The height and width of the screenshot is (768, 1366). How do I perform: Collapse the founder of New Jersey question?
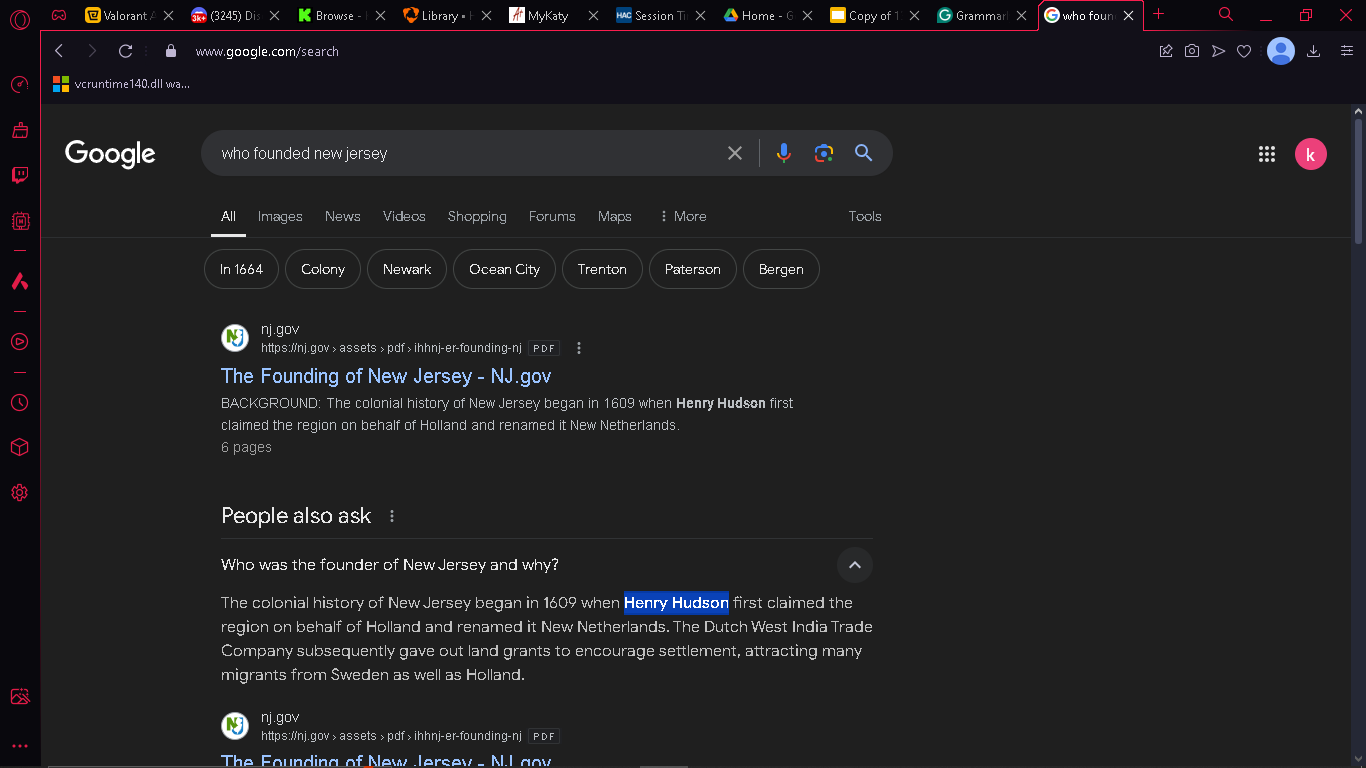[x=855, y=565]
